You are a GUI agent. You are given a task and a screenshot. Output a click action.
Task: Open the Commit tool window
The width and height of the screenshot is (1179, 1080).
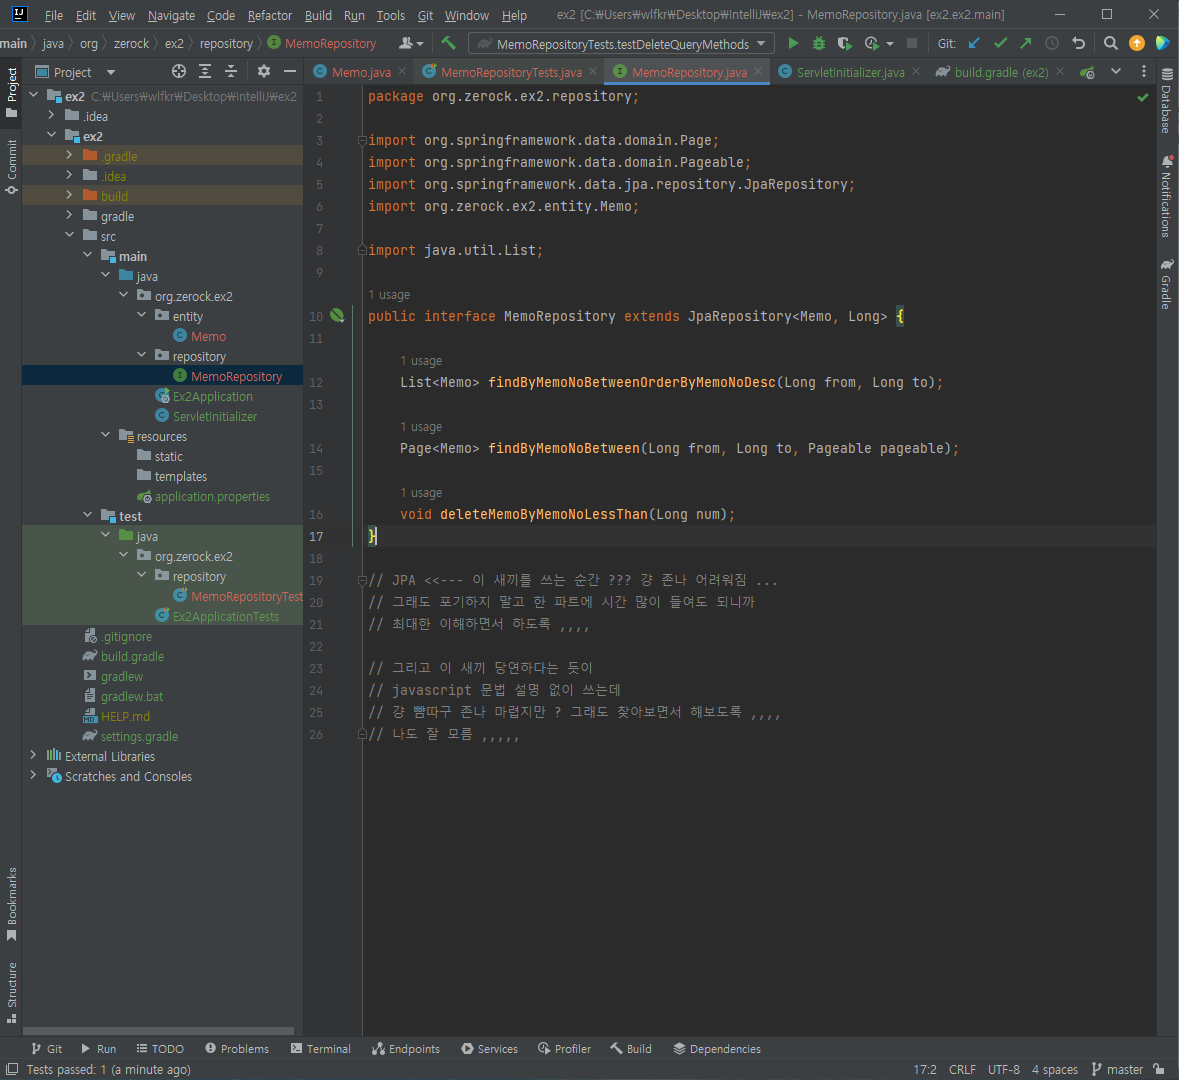point(11,166)
